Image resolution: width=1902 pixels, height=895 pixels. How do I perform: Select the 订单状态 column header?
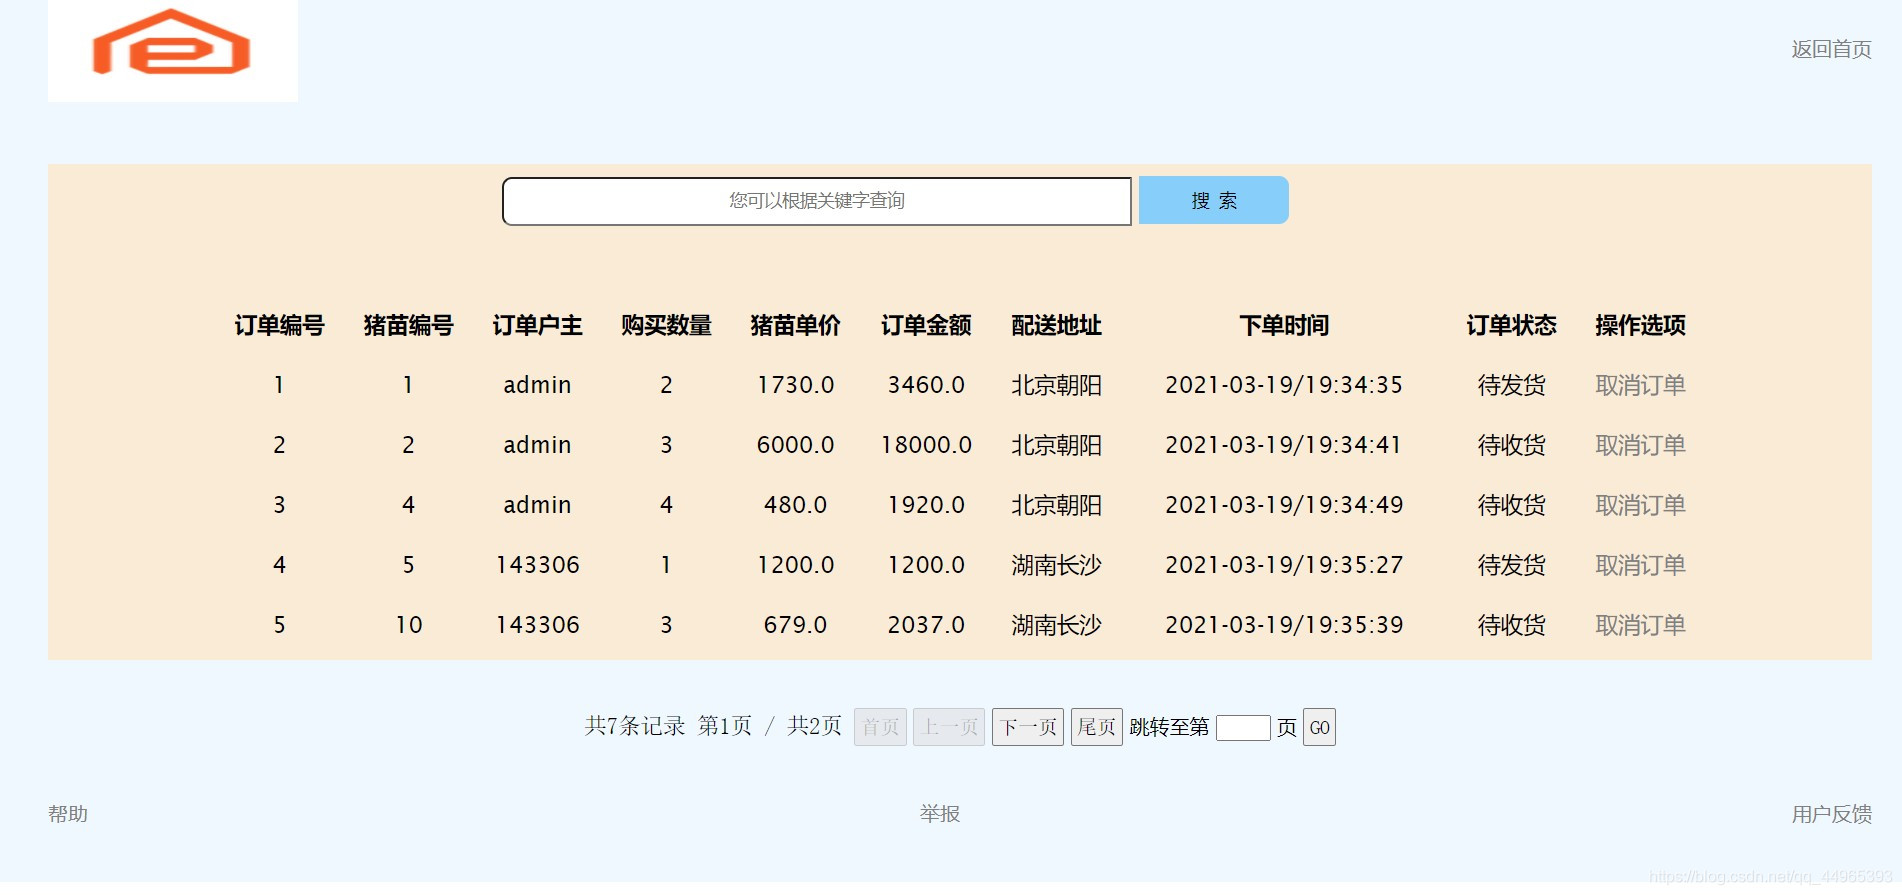(x=1511, y=325)
